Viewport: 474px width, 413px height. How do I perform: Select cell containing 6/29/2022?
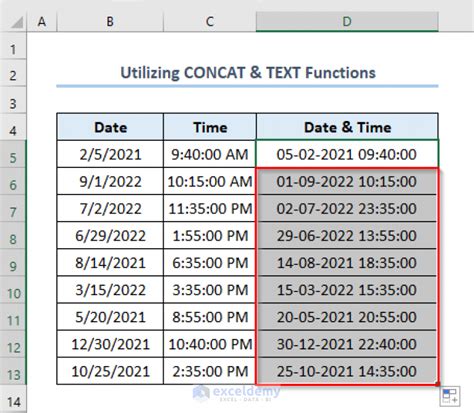point(110,235)
